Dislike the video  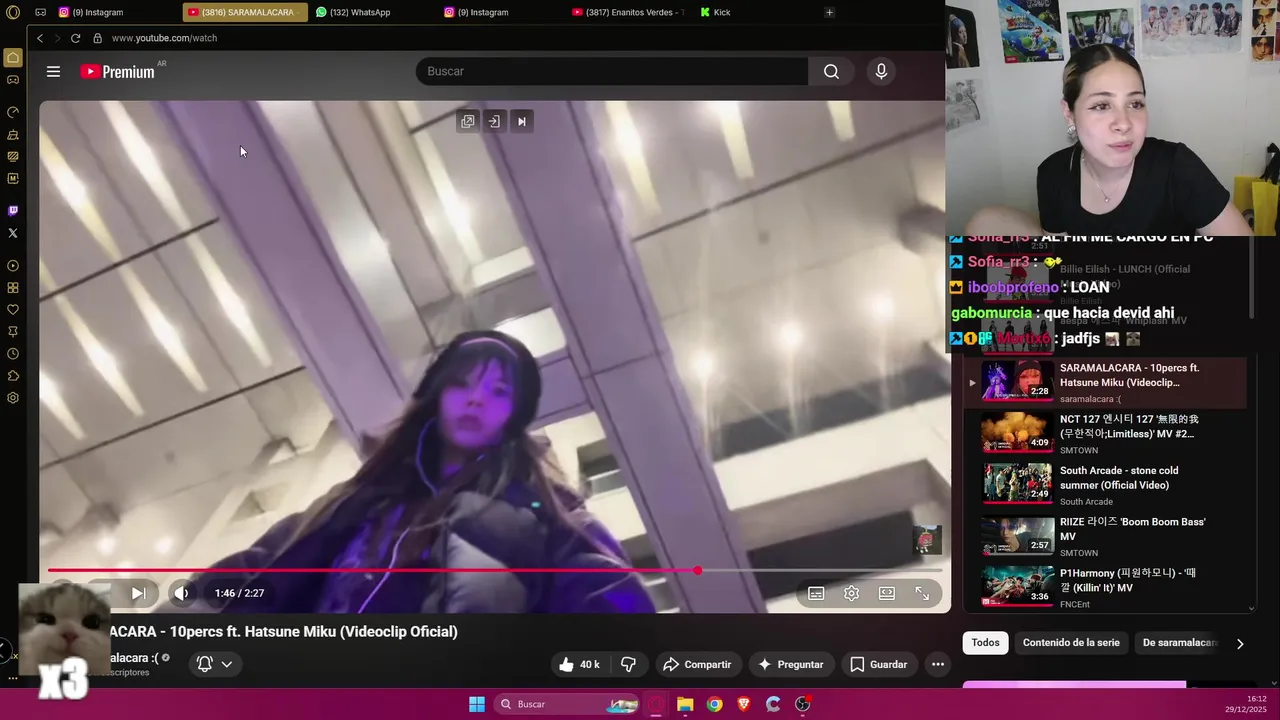[x=628, y=664]
